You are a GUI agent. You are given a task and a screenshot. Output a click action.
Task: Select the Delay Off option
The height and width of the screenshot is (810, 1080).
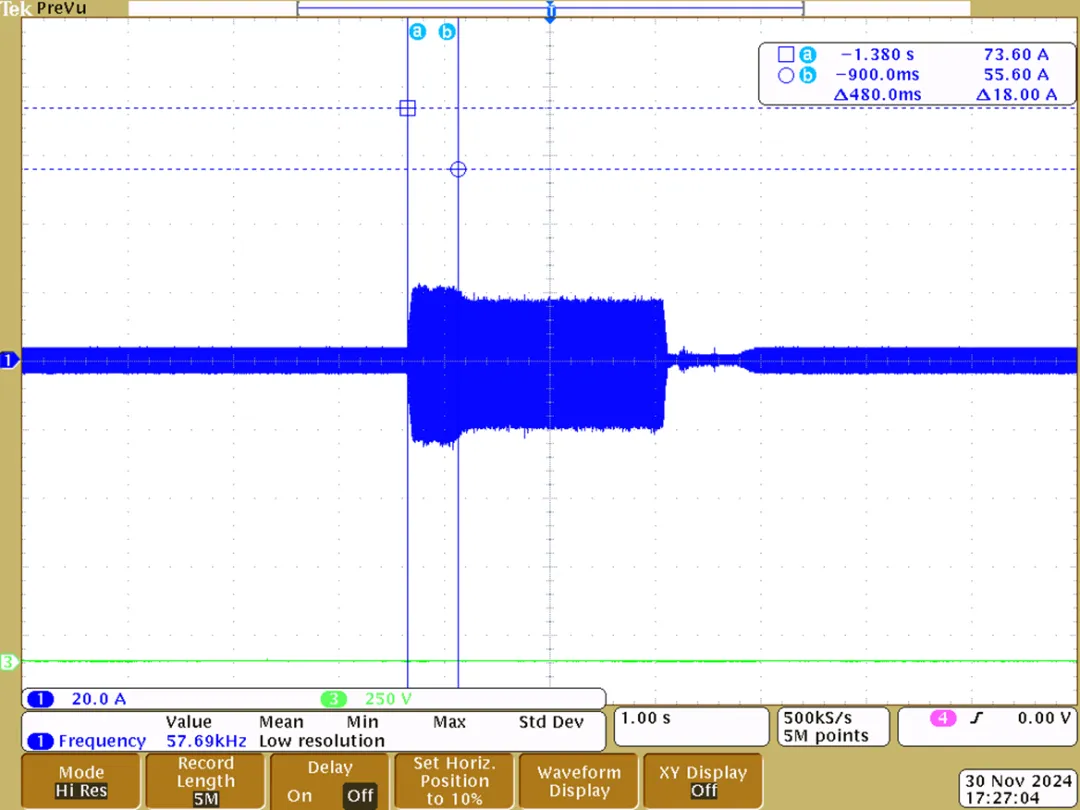(x=359, y=795)
